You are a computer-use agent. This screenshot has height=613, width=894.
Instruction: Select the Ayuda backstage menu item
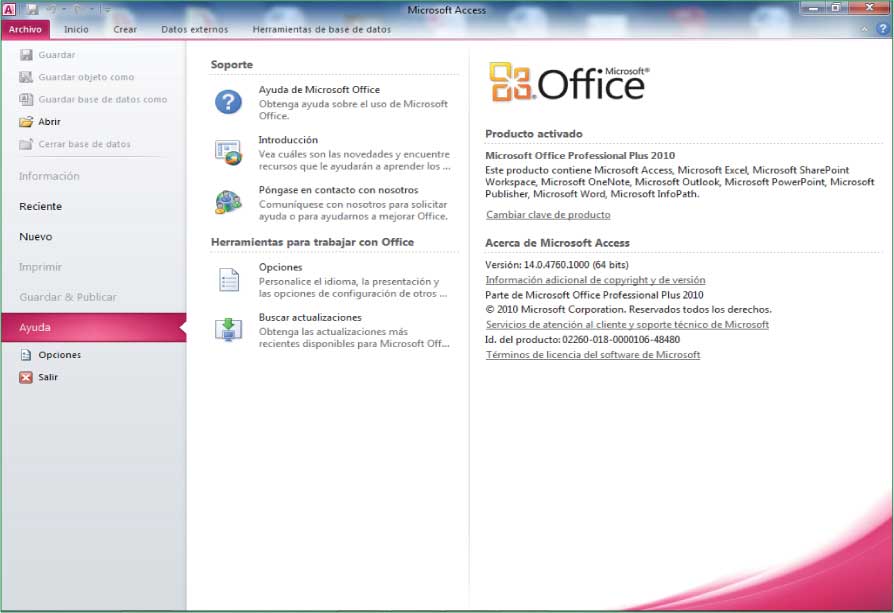[x=94, y=327]
